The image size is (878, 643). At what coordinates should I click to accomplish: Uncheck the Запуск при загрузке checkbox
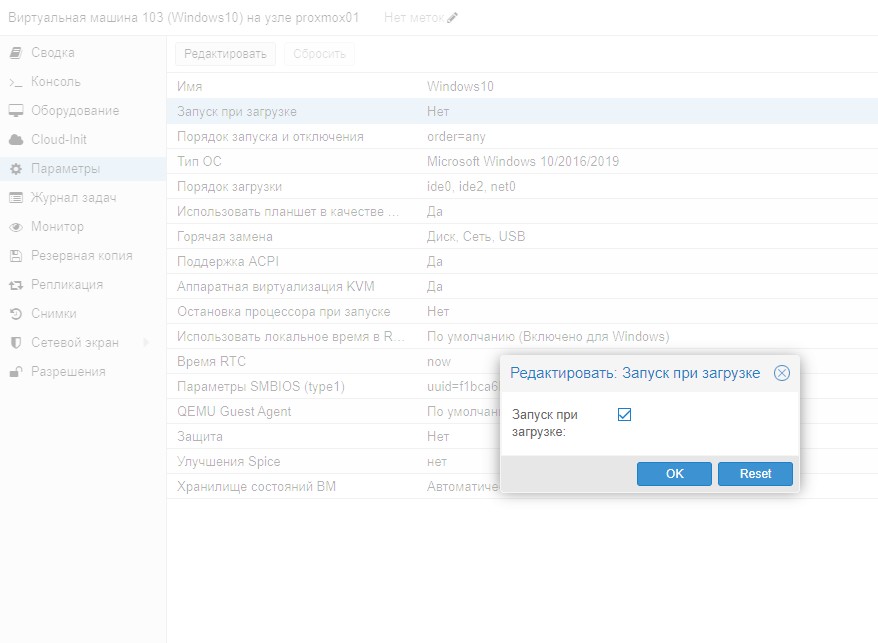[x=625, y=415]
